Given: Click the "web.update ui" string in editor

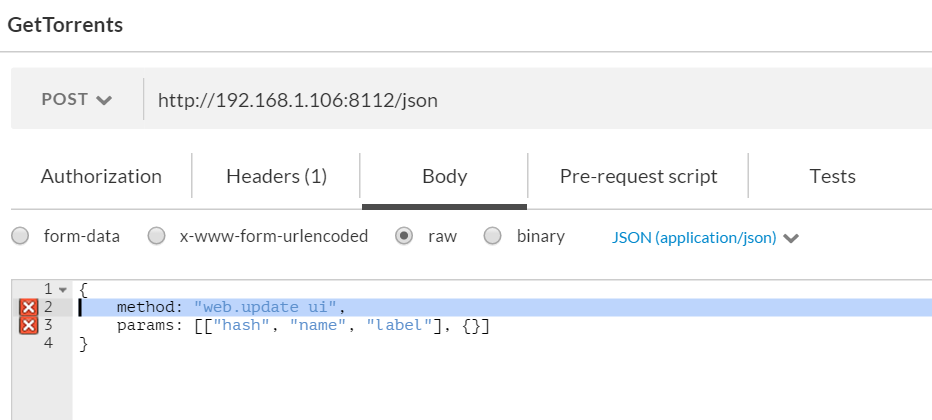Looking at the screenshot, I should coord(265,308).
